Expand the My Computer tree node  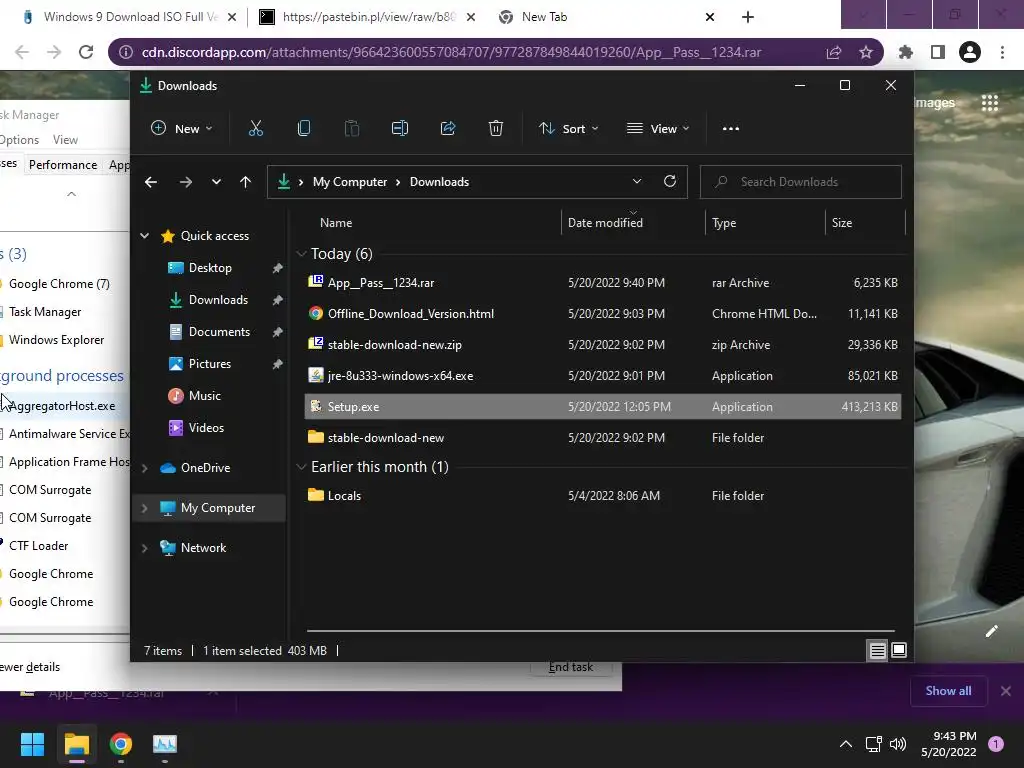coord(144,508)
